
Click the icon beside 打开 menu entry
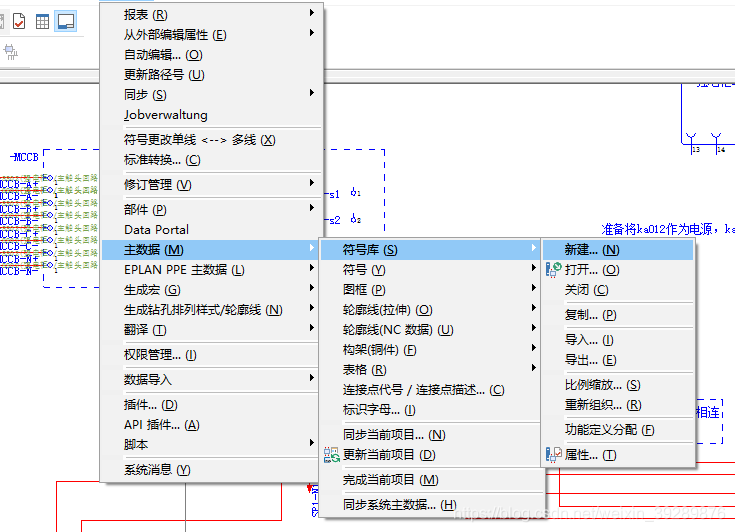[554, 270]
